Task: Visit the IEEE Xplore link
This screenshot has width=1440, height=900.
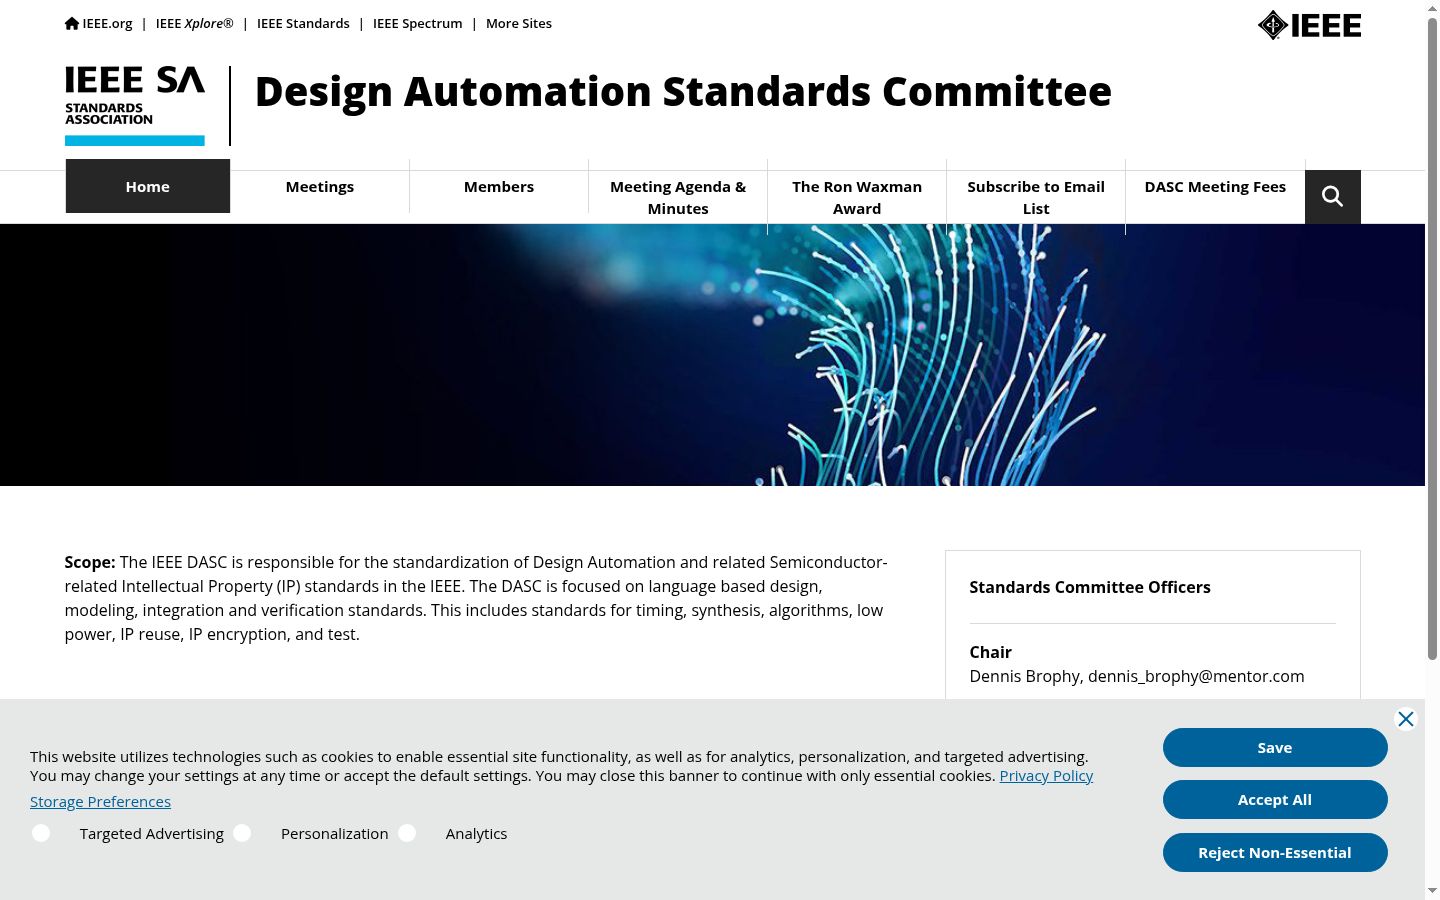Action: [194, 23]
